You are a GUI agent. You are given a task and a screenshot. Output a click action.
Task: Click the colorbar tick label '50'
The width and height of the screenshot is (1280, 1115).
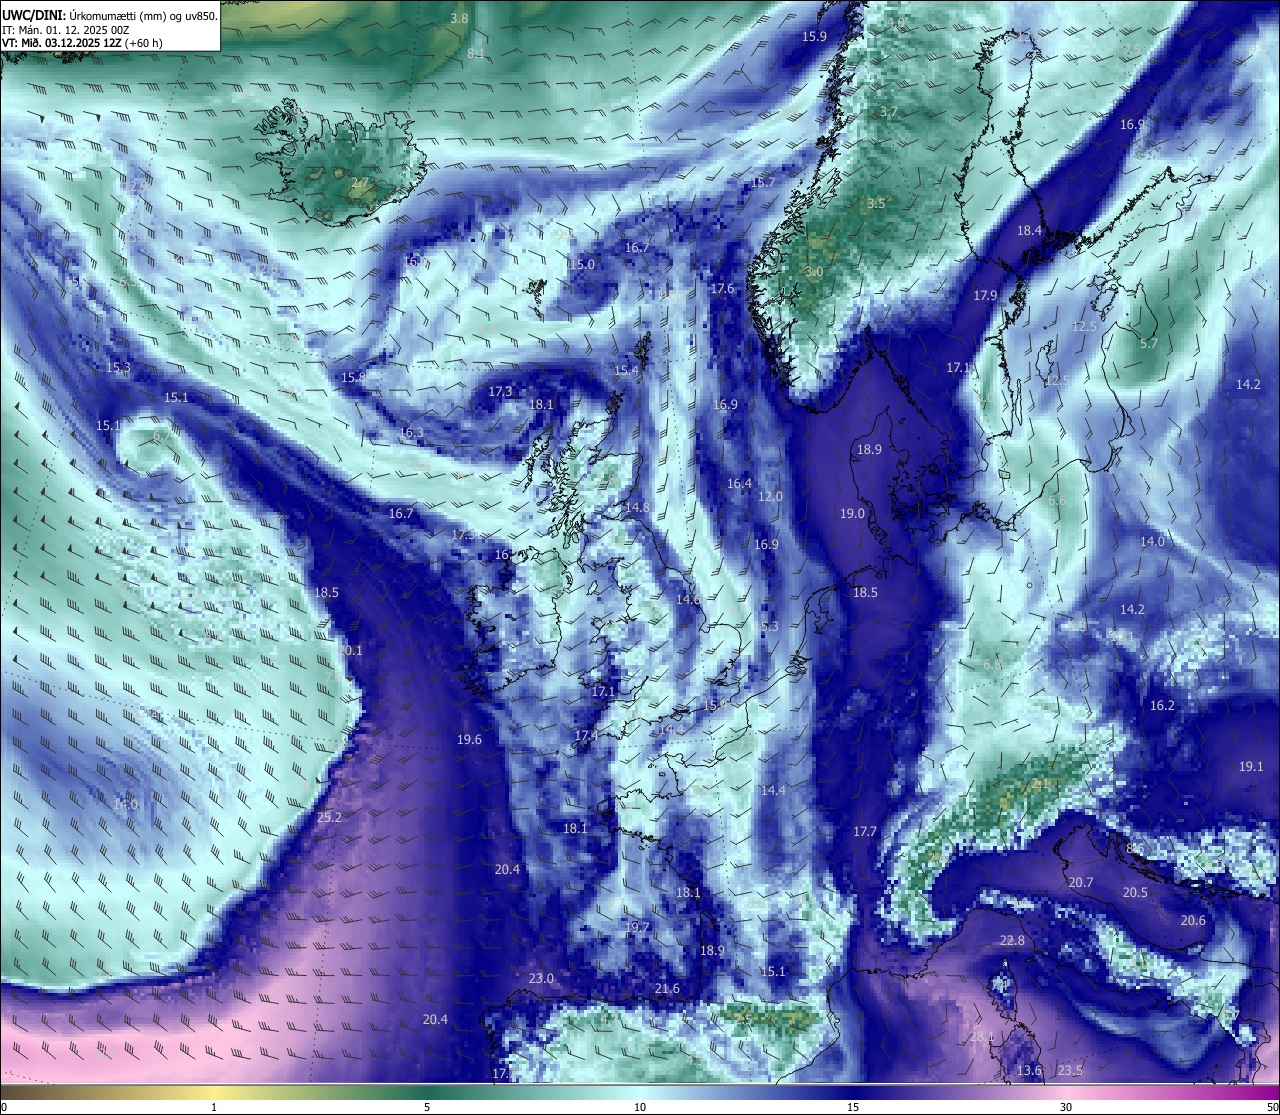click(1272, 1107)
